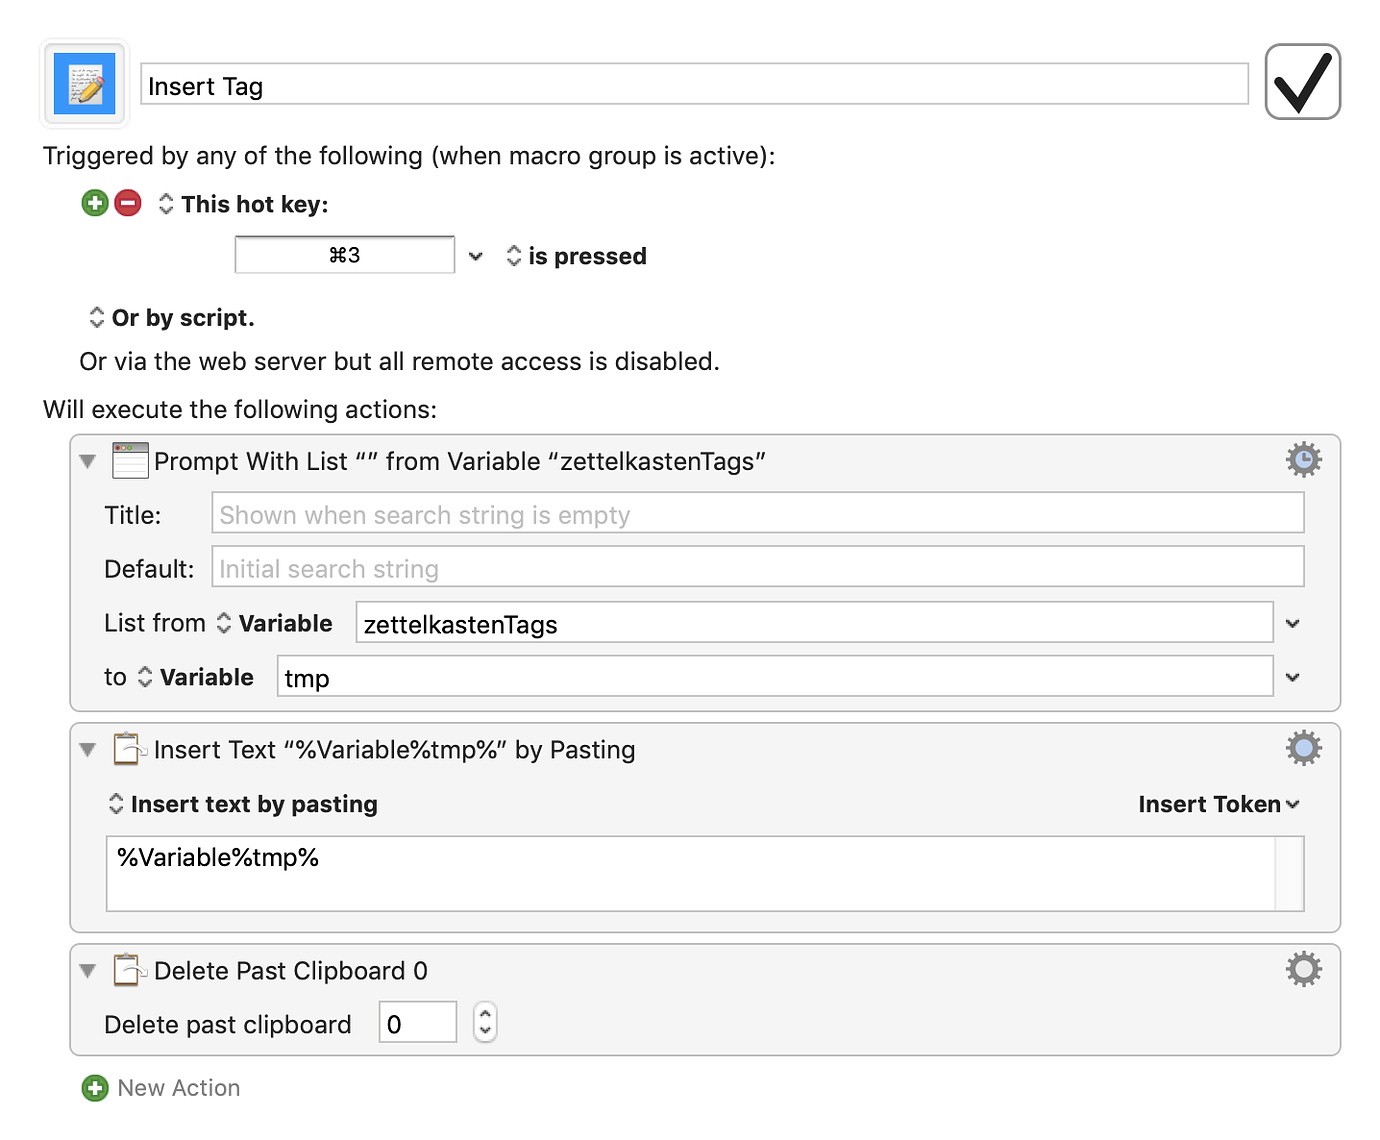Screen dimensions: 1380x1140
Task: Click the New Action button
Action: pyautogui.click(x=178, y=1088)
